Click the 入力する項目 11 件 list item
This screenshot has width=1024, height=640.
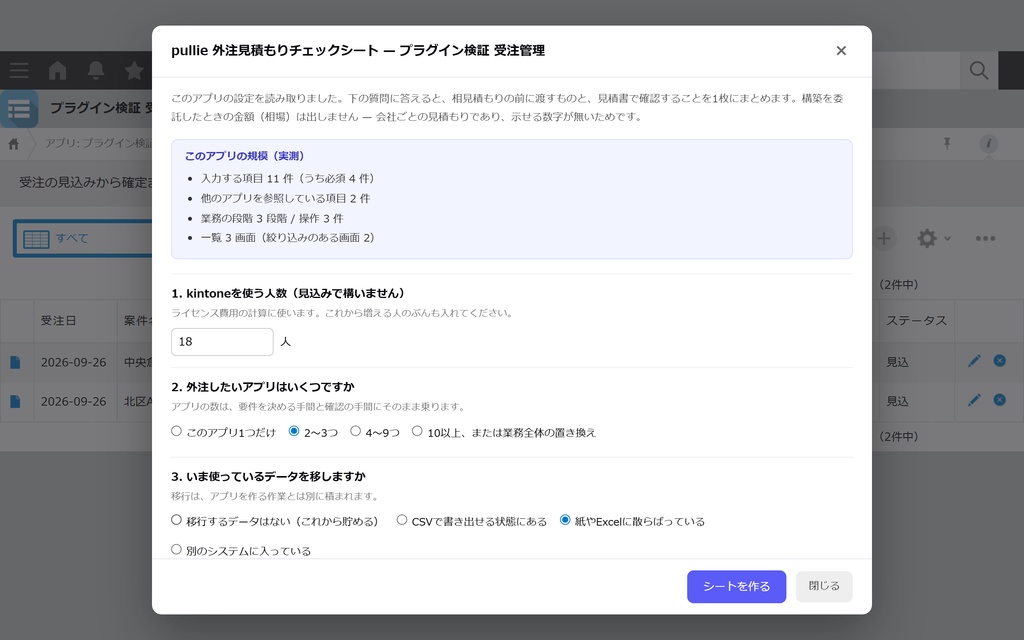[x=288, y=178]
